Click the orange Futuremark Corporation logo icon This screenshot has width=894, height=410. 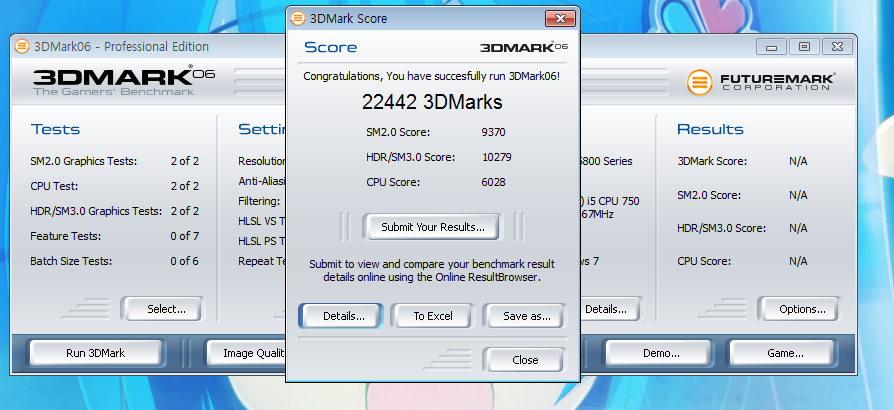point(699,82)
